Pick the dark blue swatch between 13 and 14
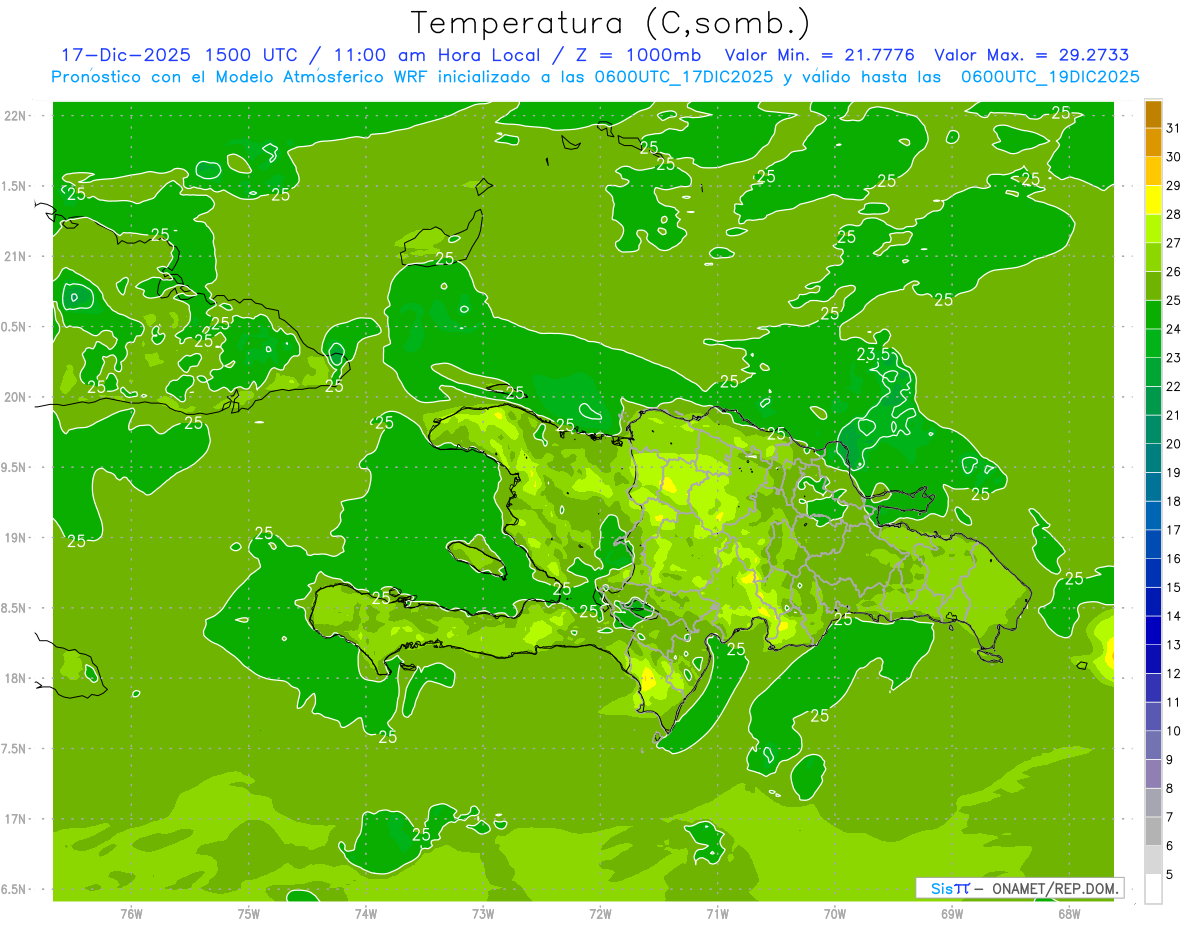The width and height of the screenshot is (1200, 927). click(x=1153, y=630)
